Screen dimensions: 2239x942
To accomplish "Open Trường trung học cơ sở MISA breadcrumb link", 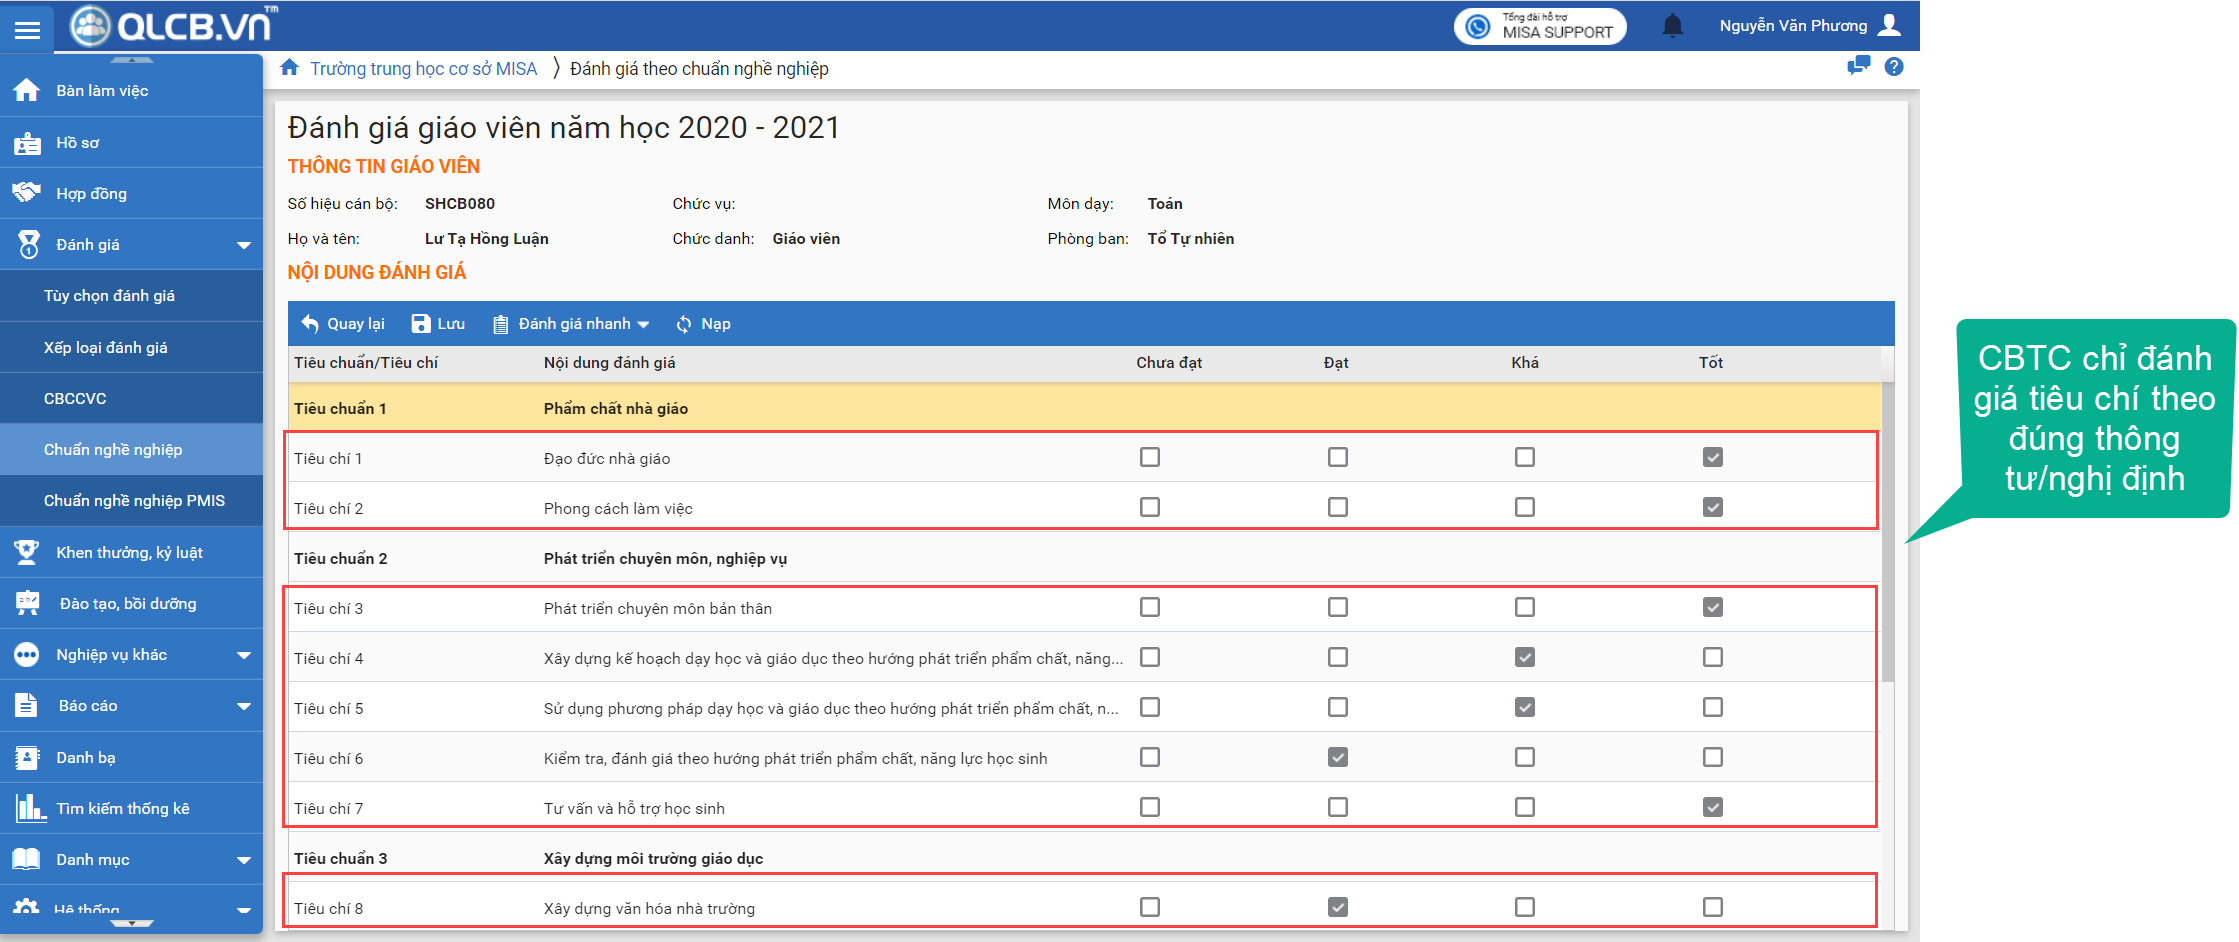I will tap(423, 69).
